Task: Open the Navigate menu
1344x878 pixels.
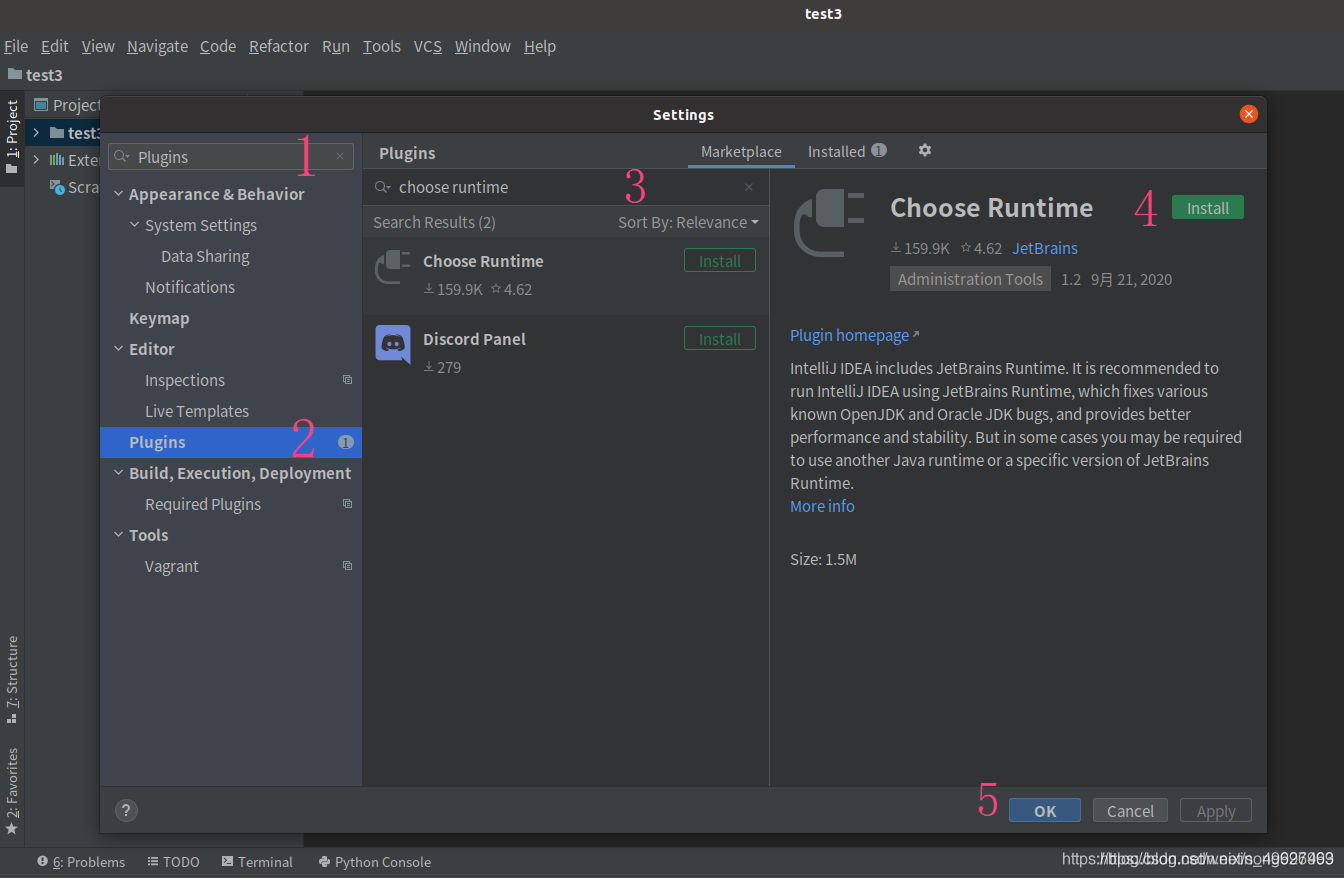Action: click(157, 46)
